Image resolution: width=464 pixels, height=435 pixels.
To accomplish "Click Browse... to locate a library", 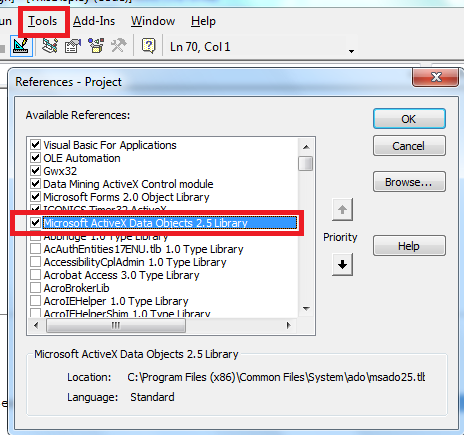I will [409, 182].
